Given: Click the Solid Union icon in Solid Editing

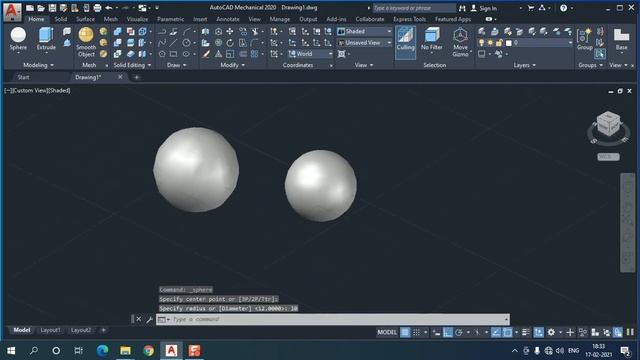Looking at the screenshot, I should [118, 31].
